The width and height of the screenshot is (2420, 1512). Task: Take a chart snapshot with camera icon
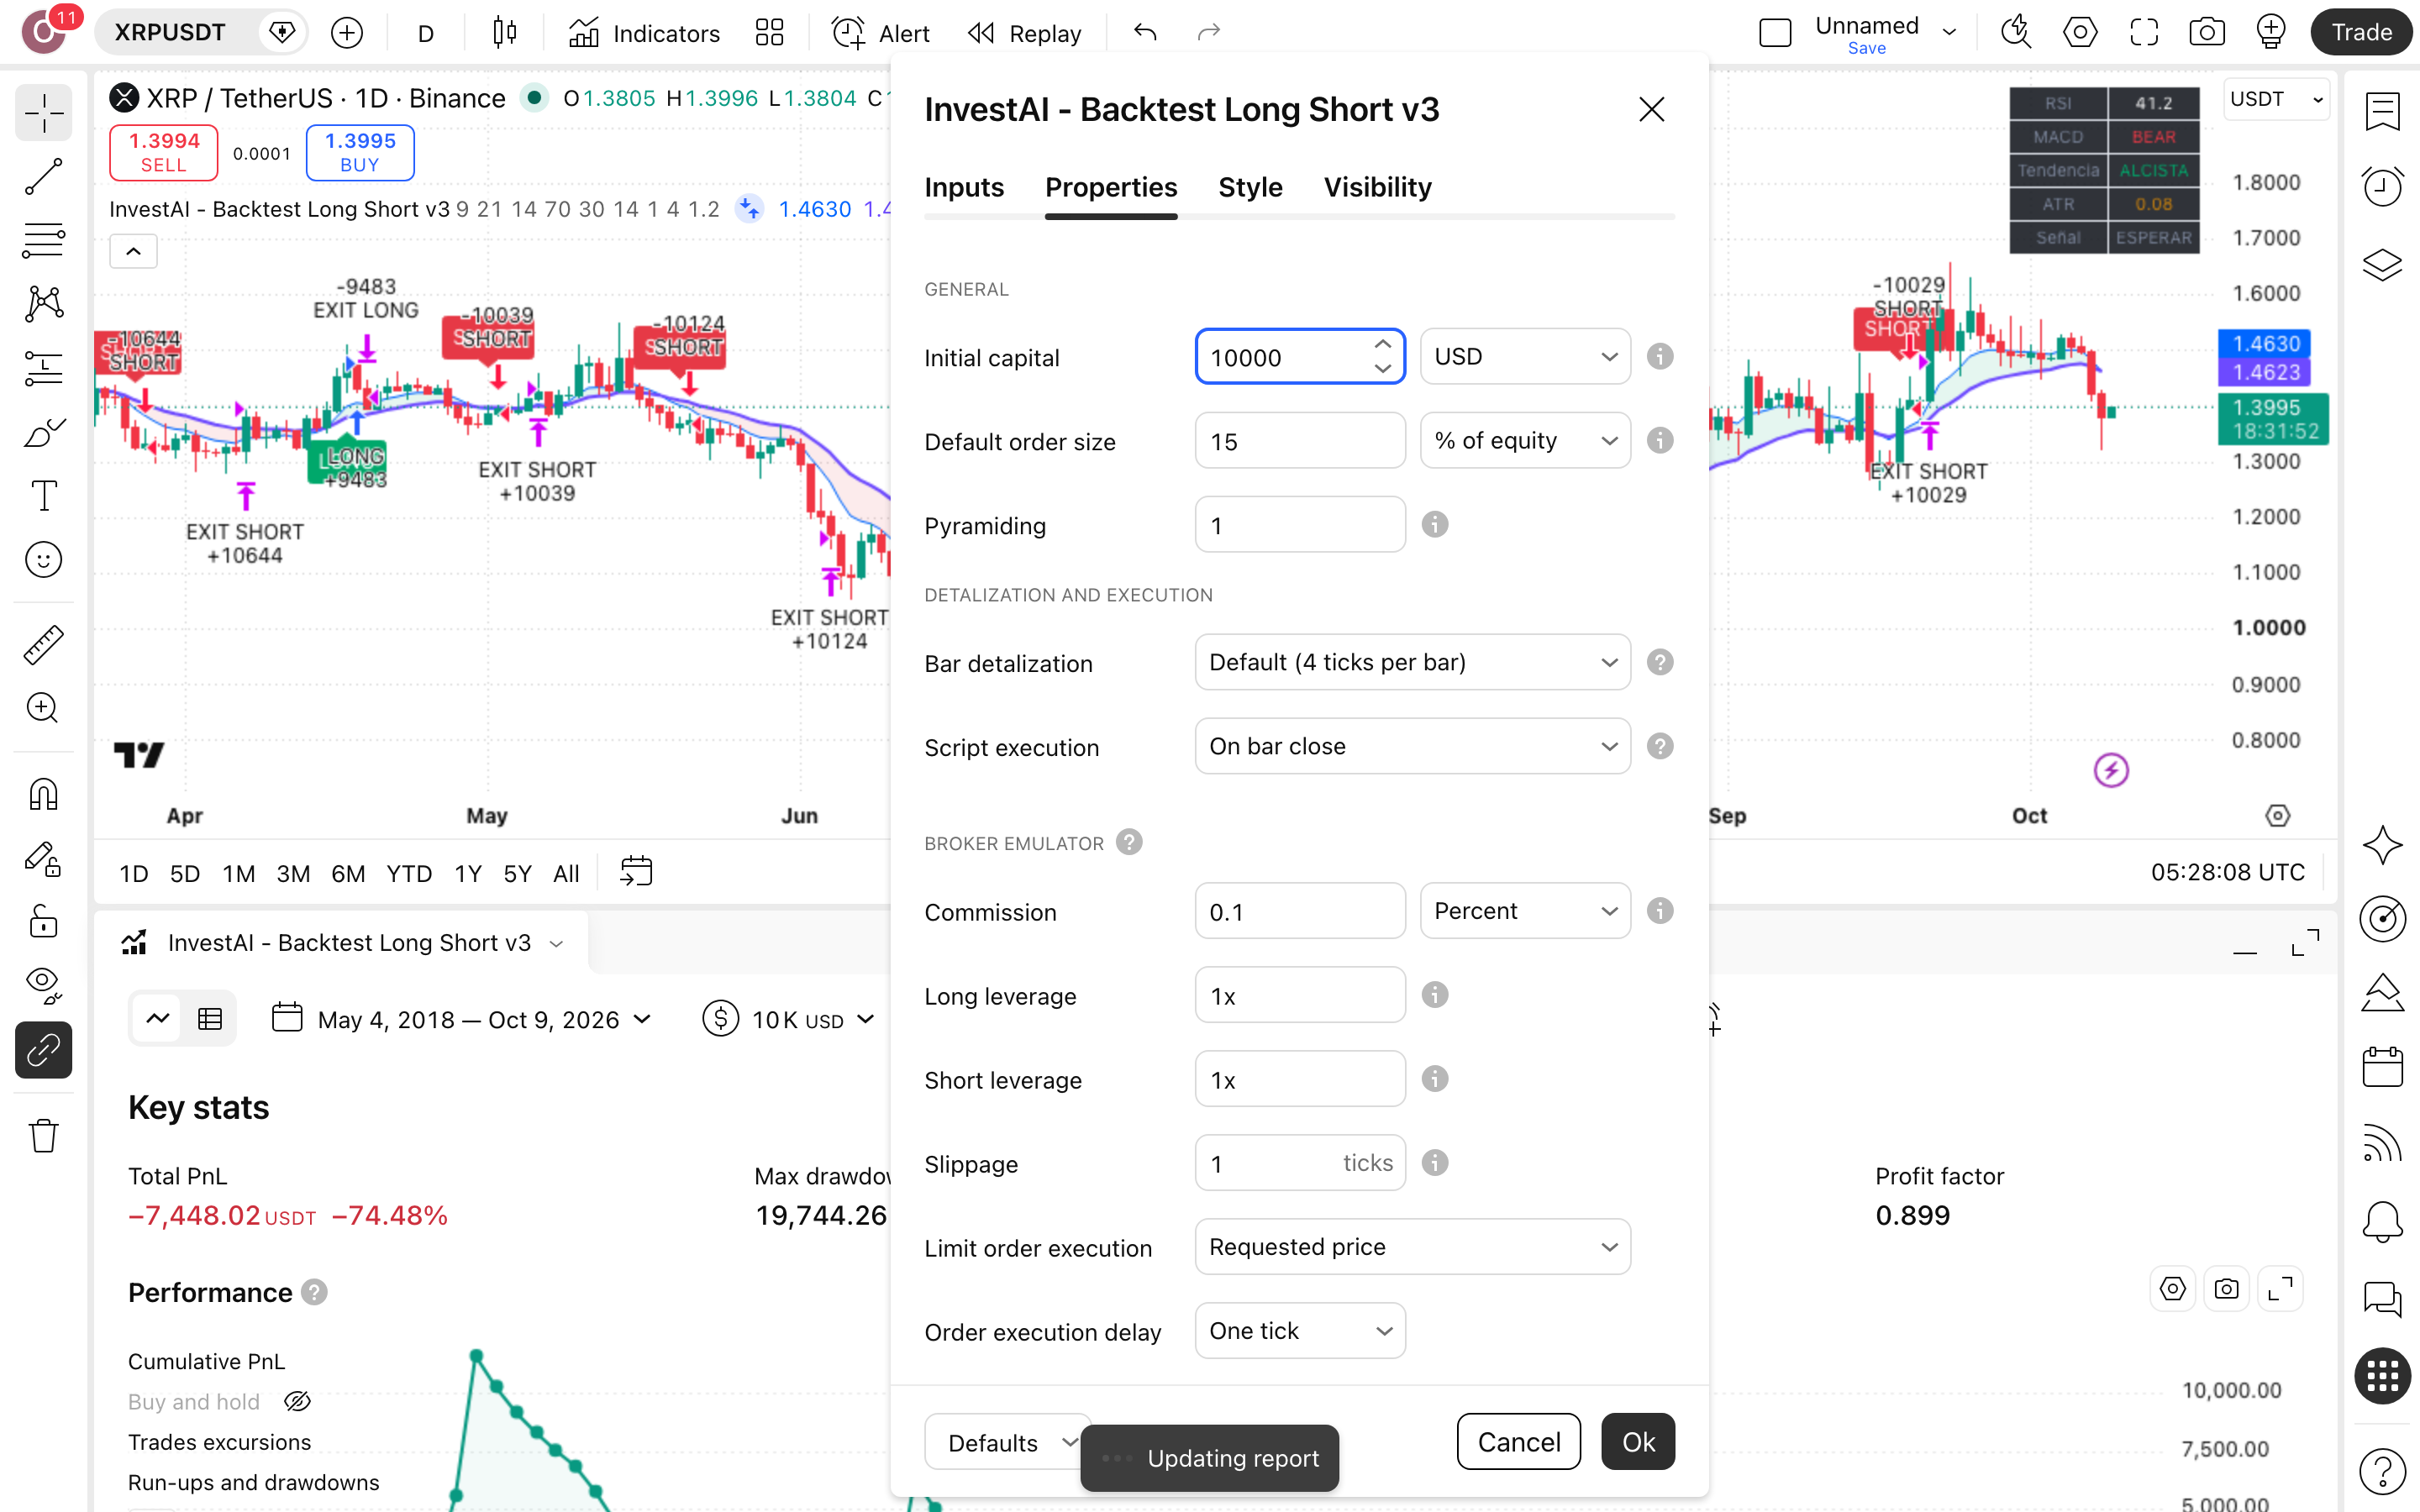[2207, 33]
